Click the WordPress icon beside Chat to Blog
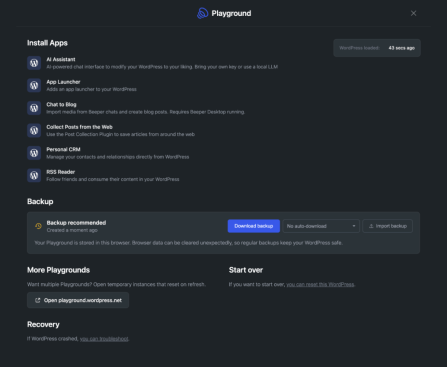The height and width of the screenshot is (367, 447). pyautogui.click(x=34, y=108)
